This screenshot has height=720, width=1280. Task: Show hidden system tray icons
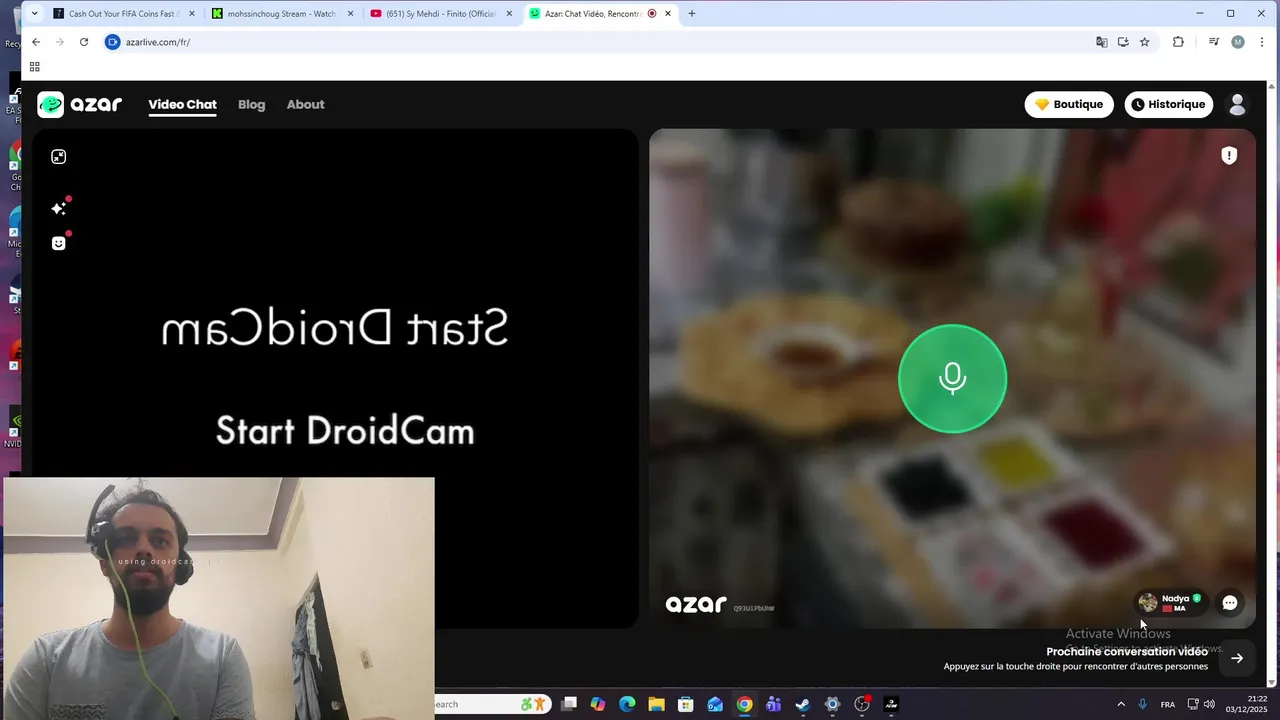[x=1121, y=704]
